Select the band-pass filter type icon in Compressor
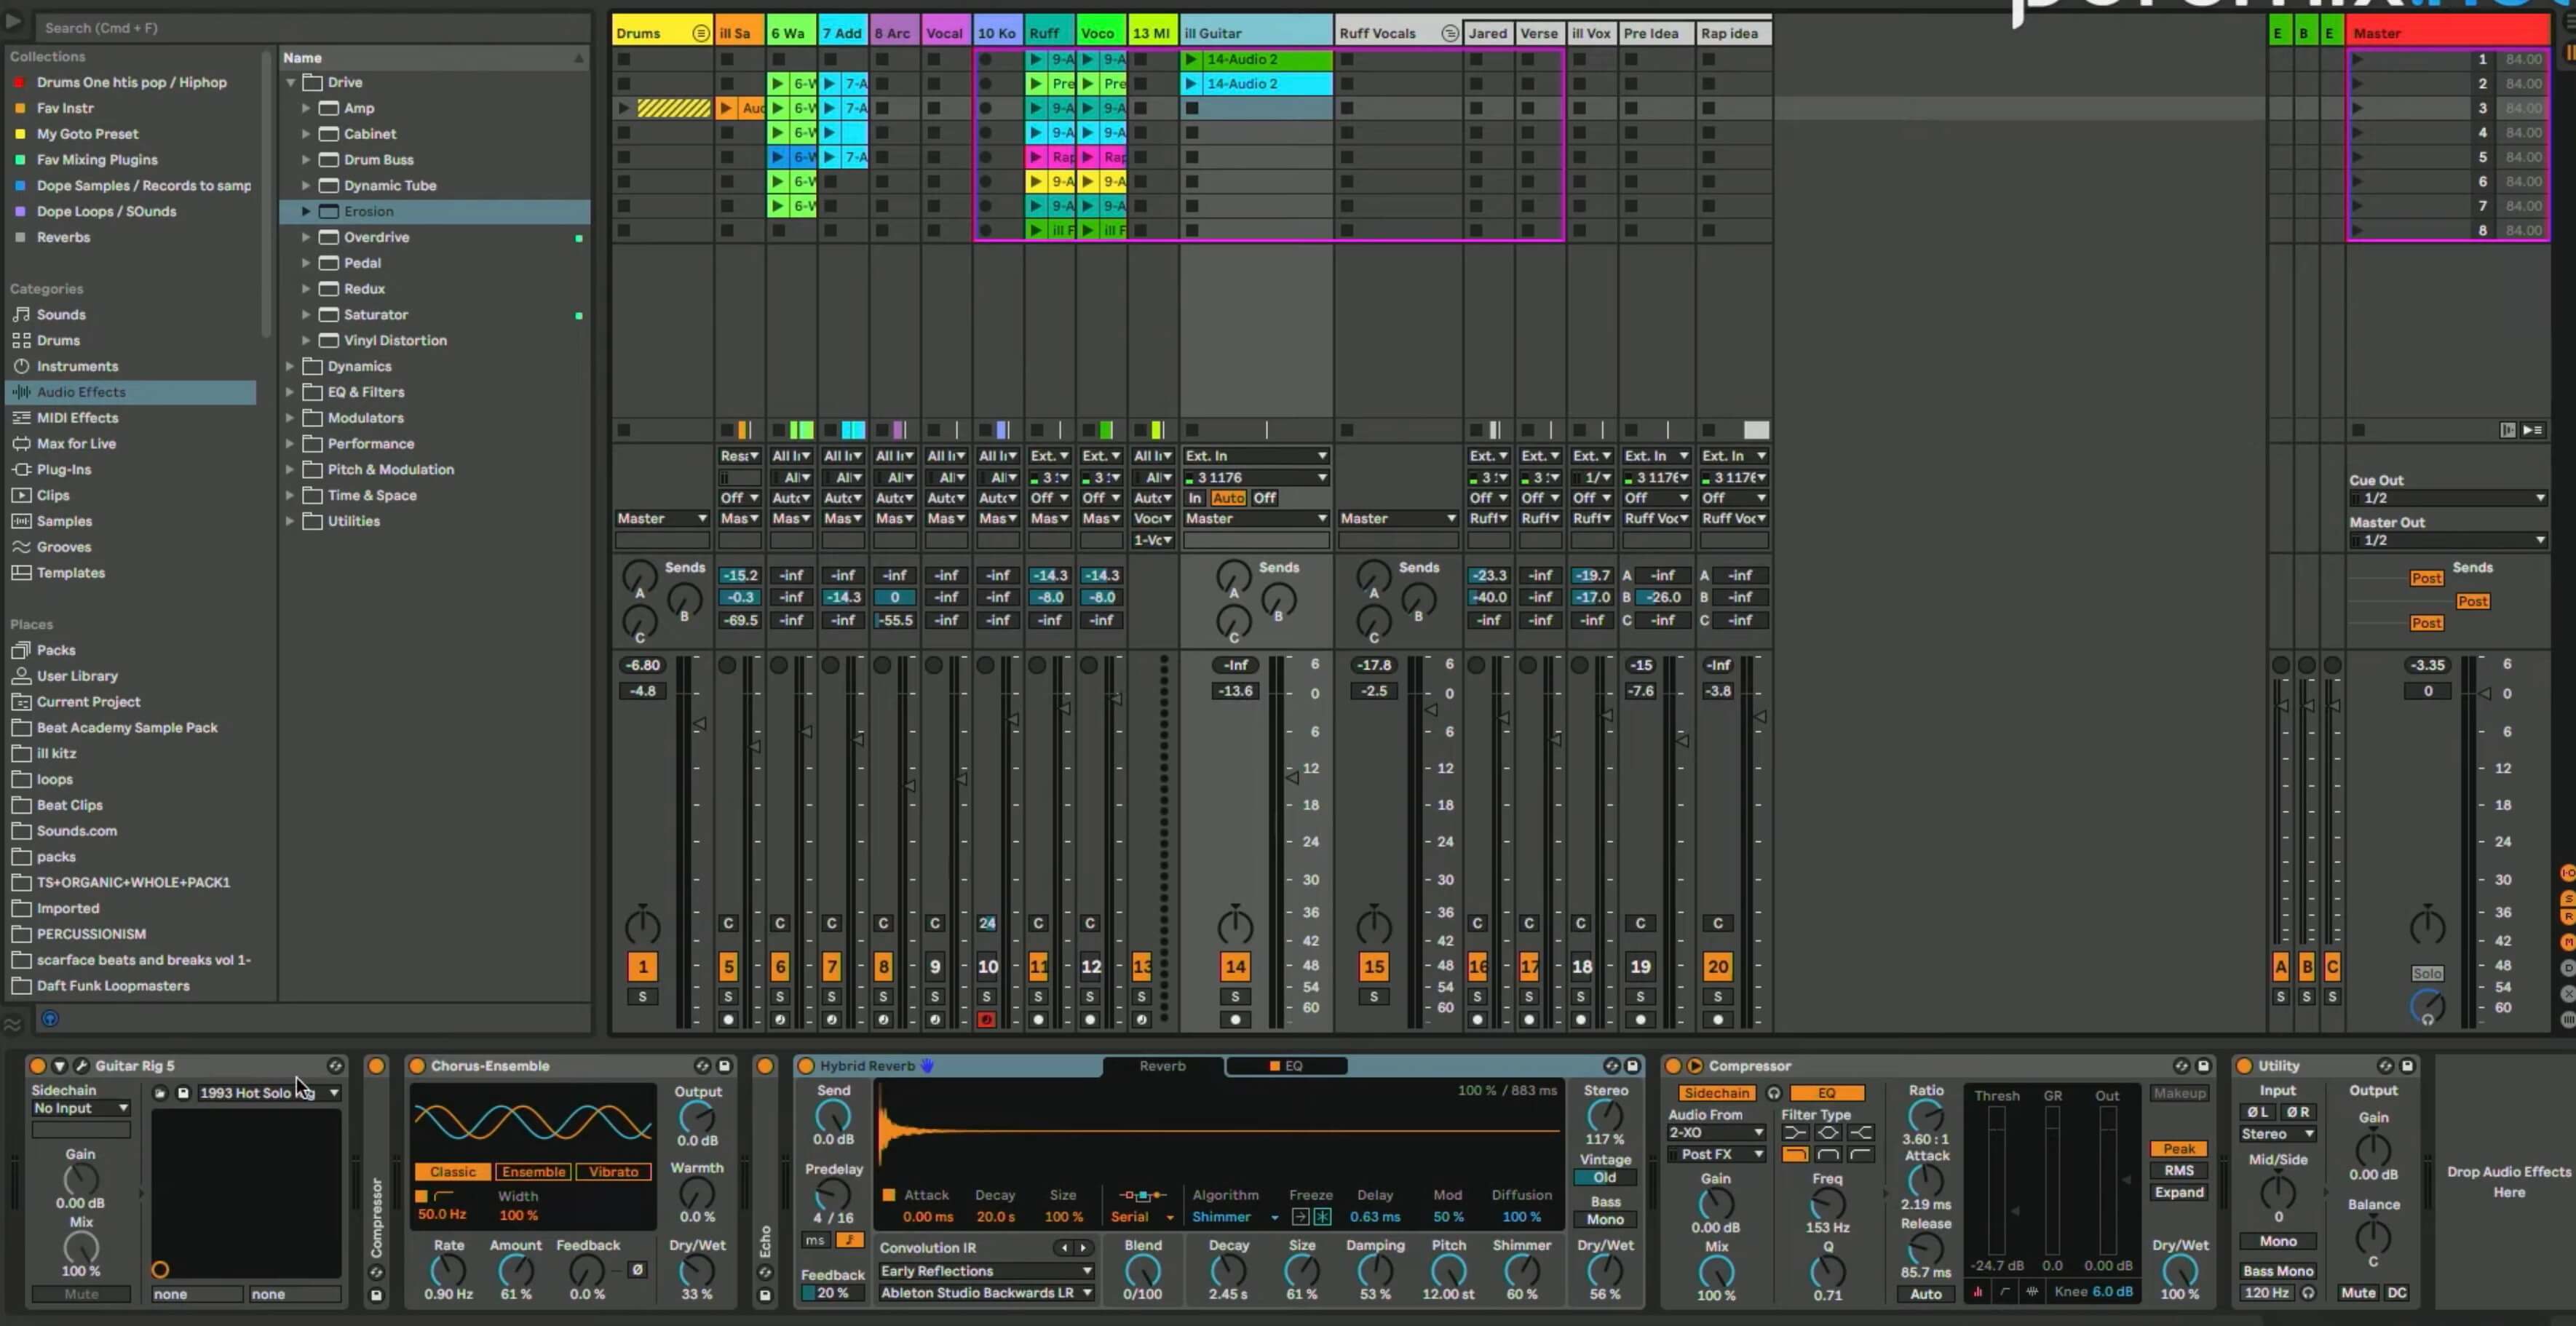The width and height of the screenshot is (2576, 1326). (1828, 1154)
